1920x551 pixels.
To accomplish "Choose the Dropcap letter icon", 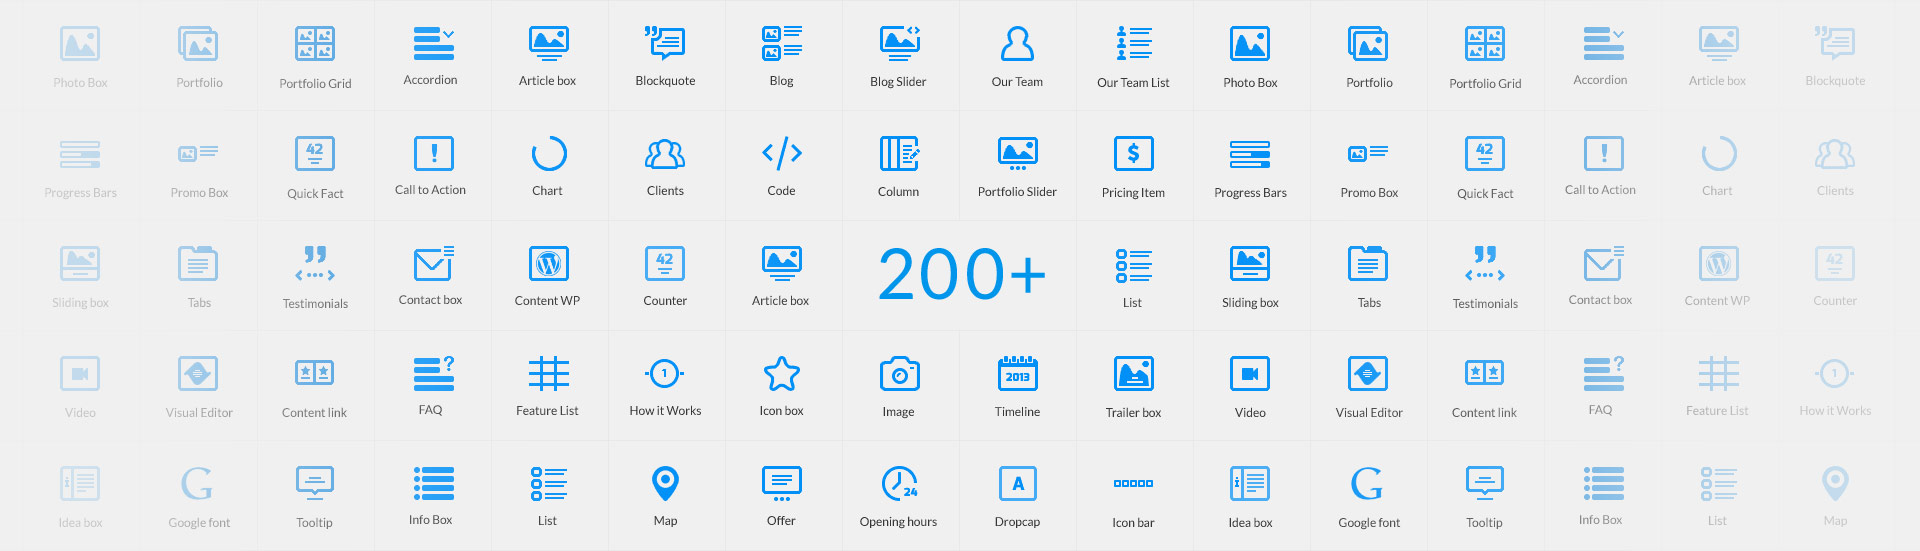I will [1017, 483].
